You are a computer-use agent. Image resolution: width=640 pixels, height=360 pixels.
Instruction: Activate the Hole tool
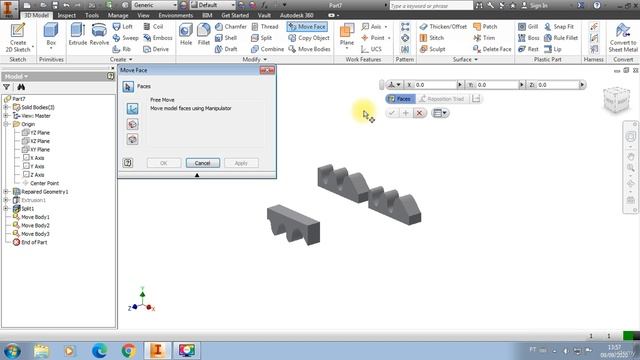[186, 35]
